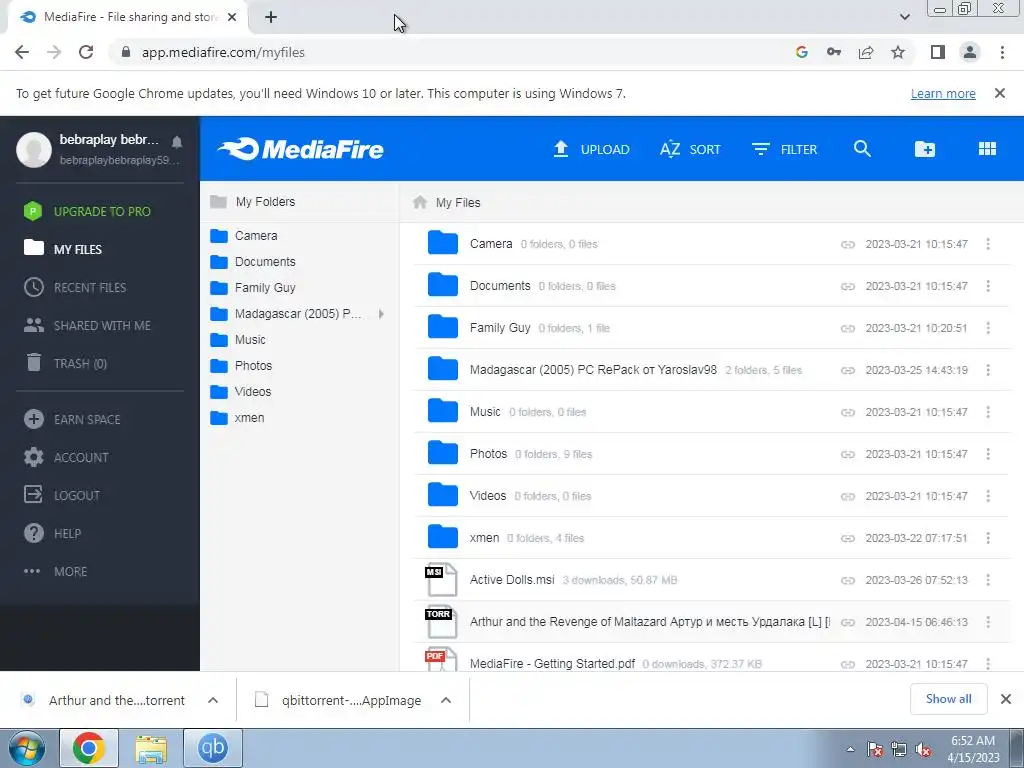This screenshot has width=1024, height=768.
Task: Open three-dot menu for xmen folder
Action: pos(988,538)
